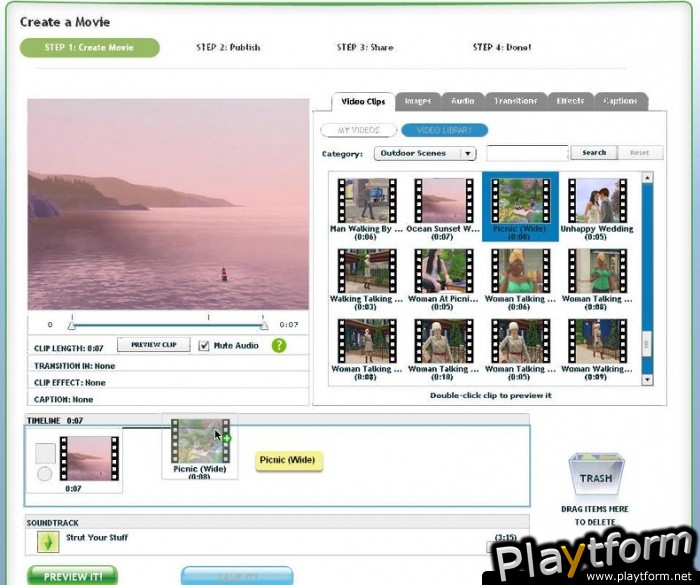This screenshot has width=700, height=585.
Task: Click STEP 3: Share step
Action: (x=365, y=47)
